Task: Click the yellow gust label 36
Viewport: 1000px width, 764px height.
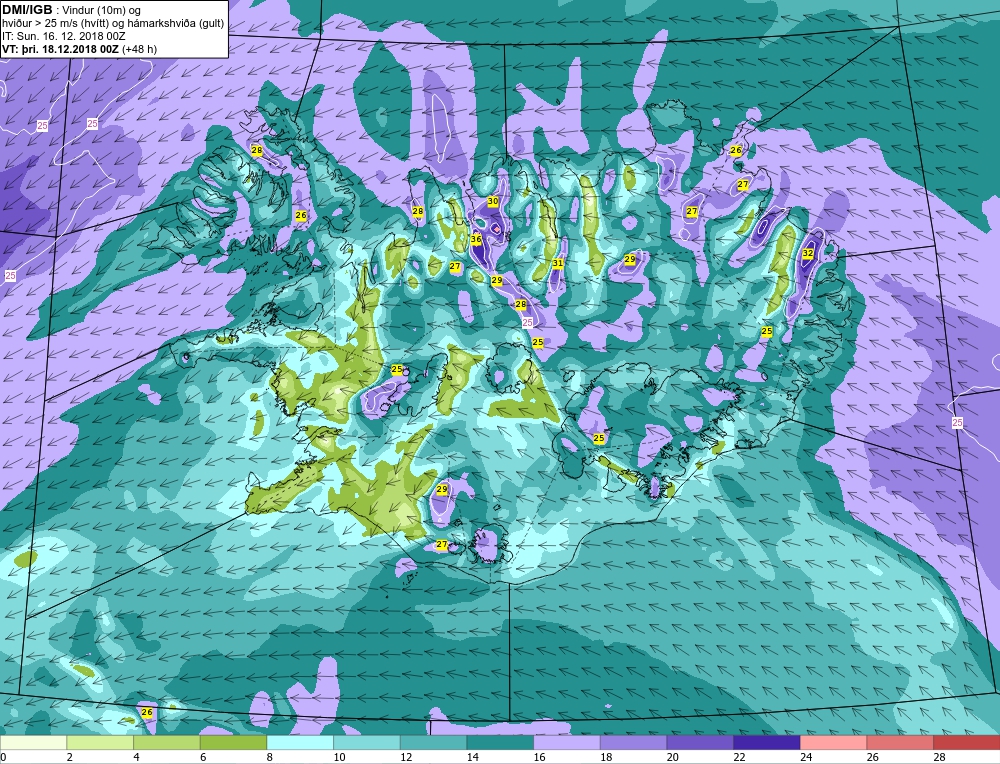Action: [476, 240]
